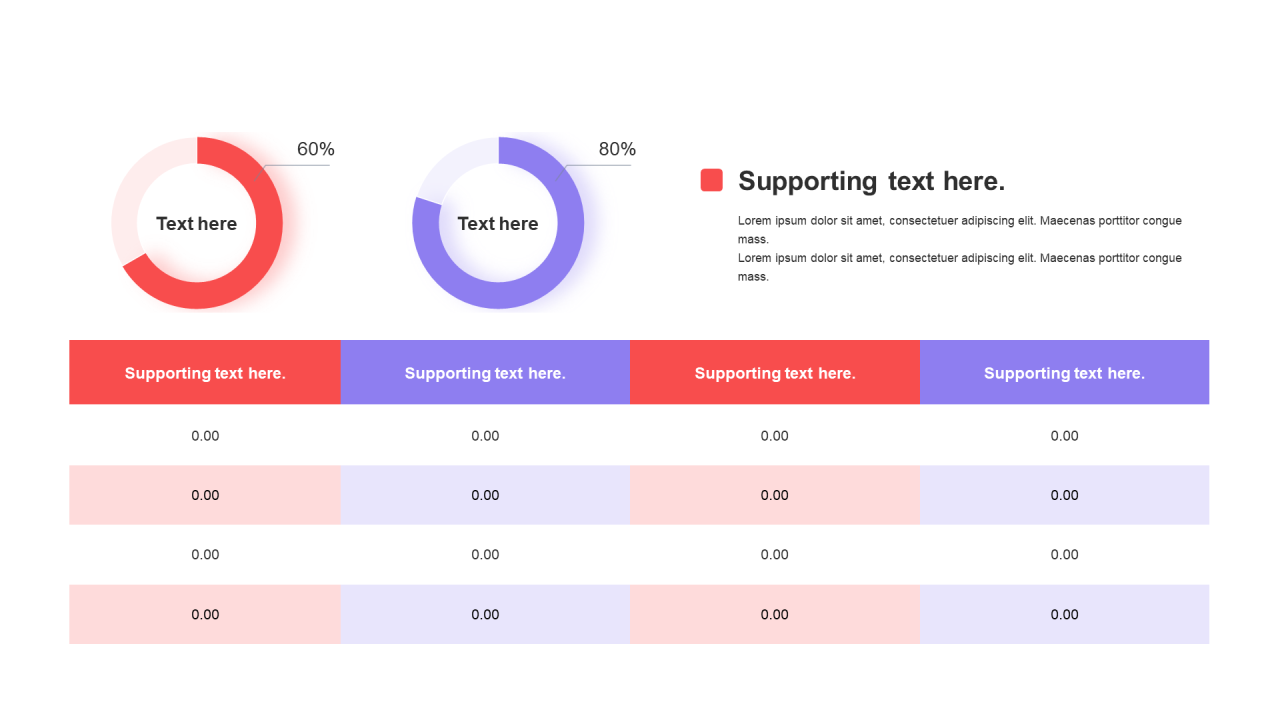1280x720 pixels.
Task: Click the bottom lavender 0.00 cell in the rightmost column
Action: [x=1064, y=615]
